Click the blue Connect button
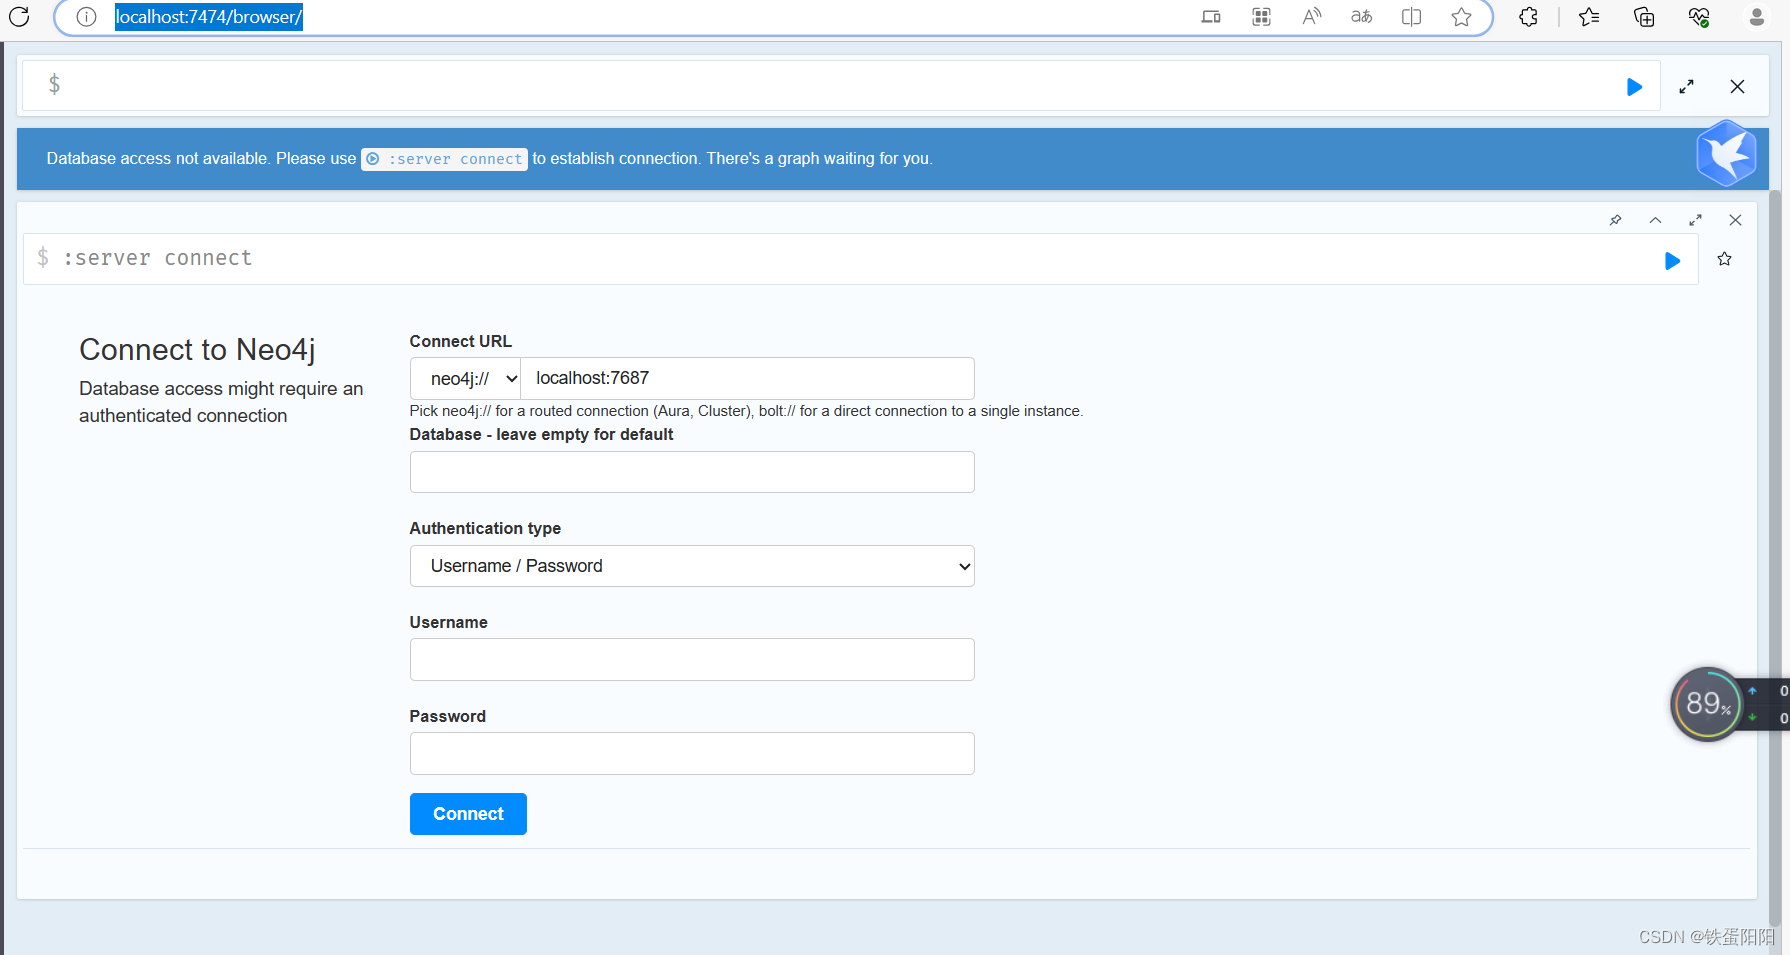The width and height of the screenshot is (1790, 955). click(468, 814)
